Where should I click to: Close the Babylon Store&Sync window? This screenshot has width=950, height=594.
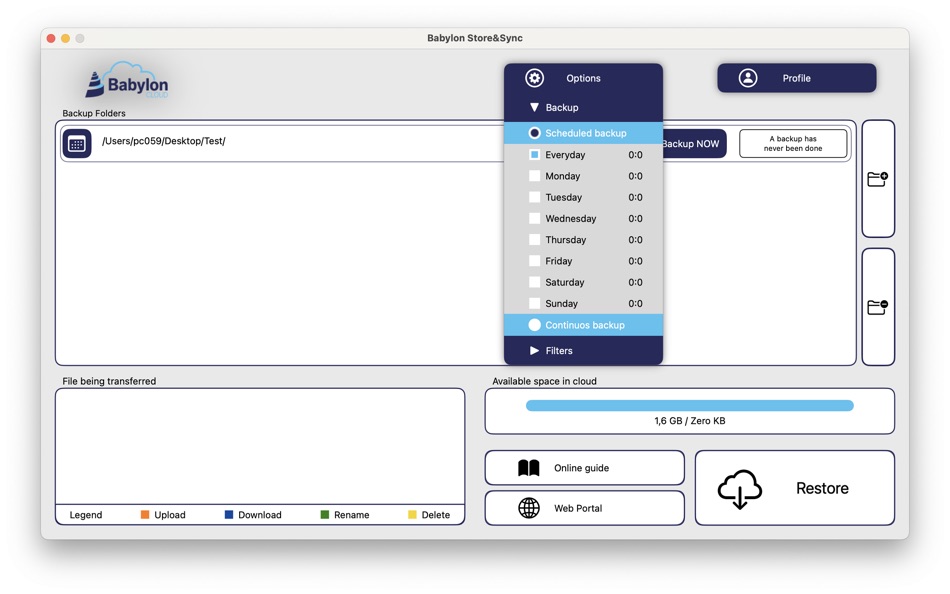pyautogui.click(x=51, y=38)
